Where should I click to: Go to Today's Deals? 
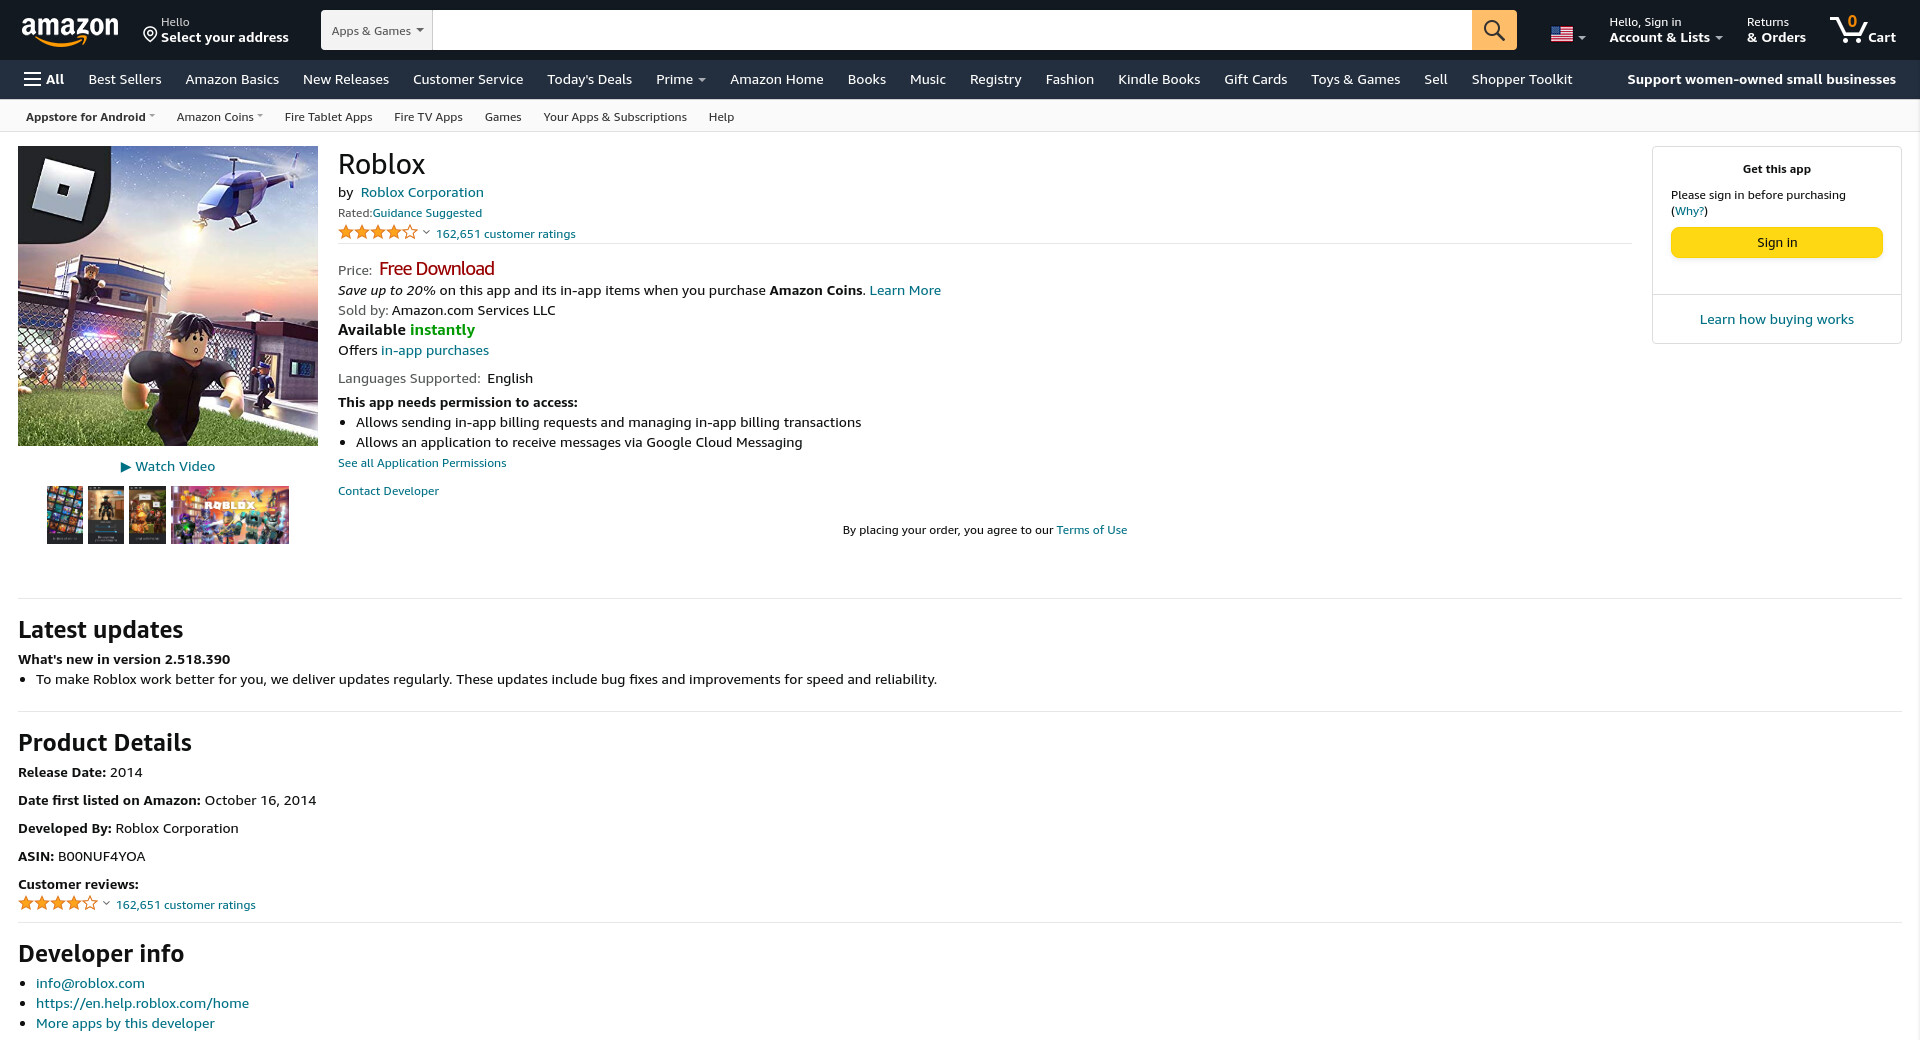pos(589,79)
